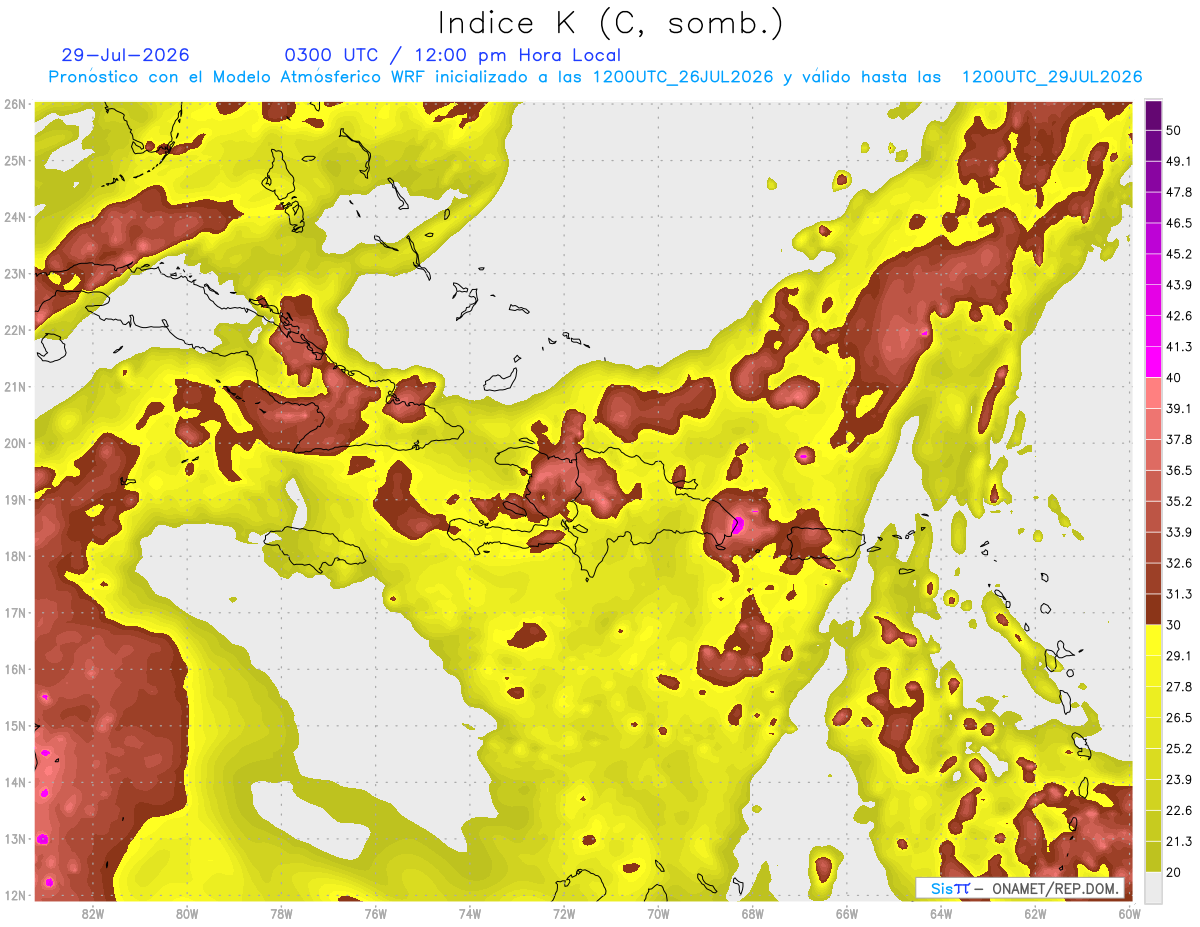Viewport: 1200px width, 927px height.
Task: Click the "18N" latitude label
Action: [x=15, y=556]
